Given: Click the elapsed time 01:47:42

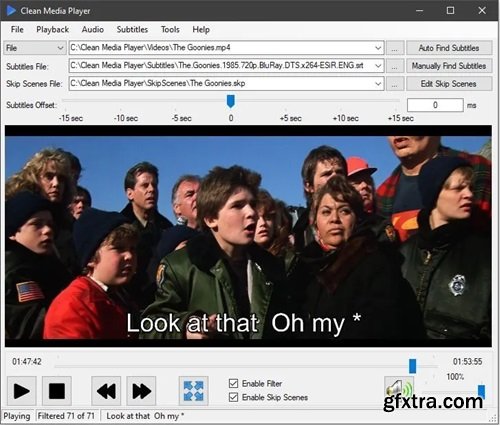Looking at the screenshot, I should click(x=27, y=362).
